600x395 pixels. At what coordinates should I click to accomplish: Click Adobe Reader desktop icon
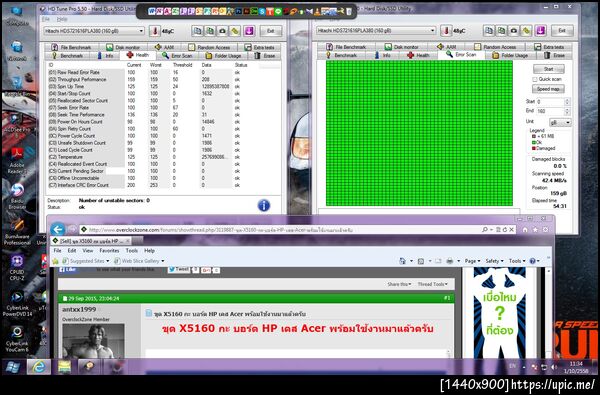[x=17, y=161]
